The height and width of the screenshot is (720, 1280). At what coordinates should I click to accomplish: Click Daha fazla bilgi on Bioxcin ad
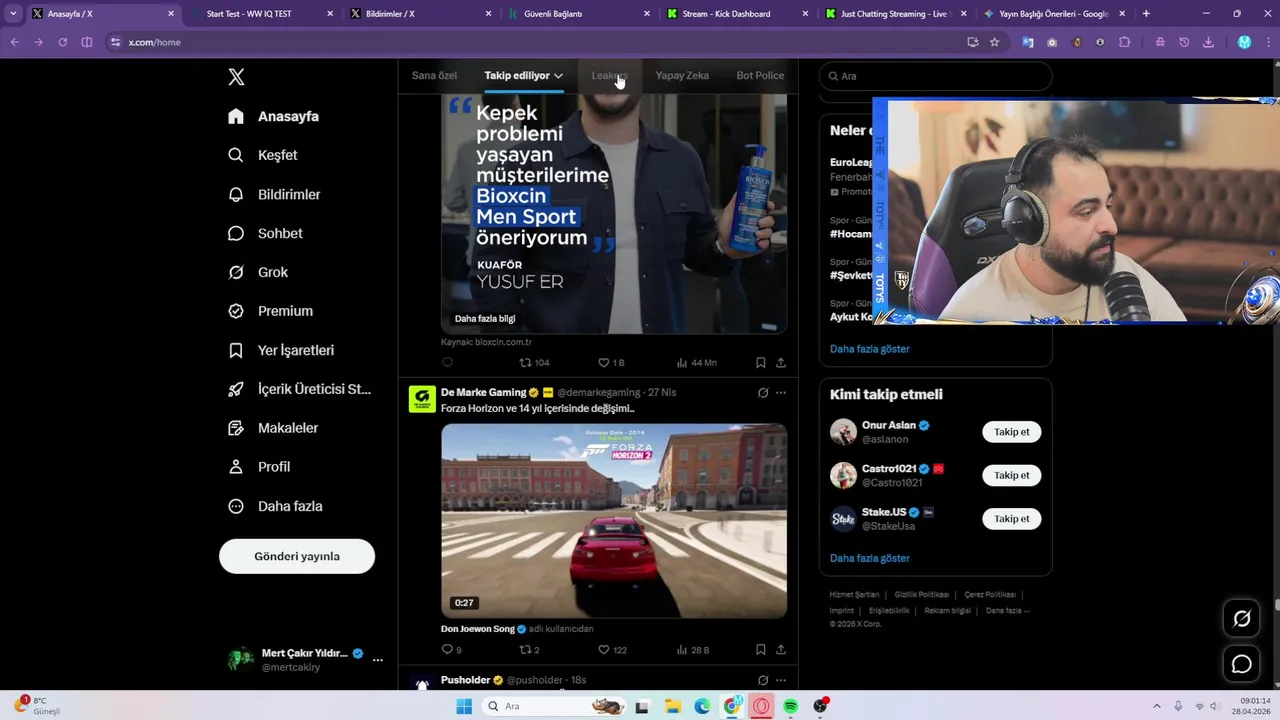[x=485, y=319]
